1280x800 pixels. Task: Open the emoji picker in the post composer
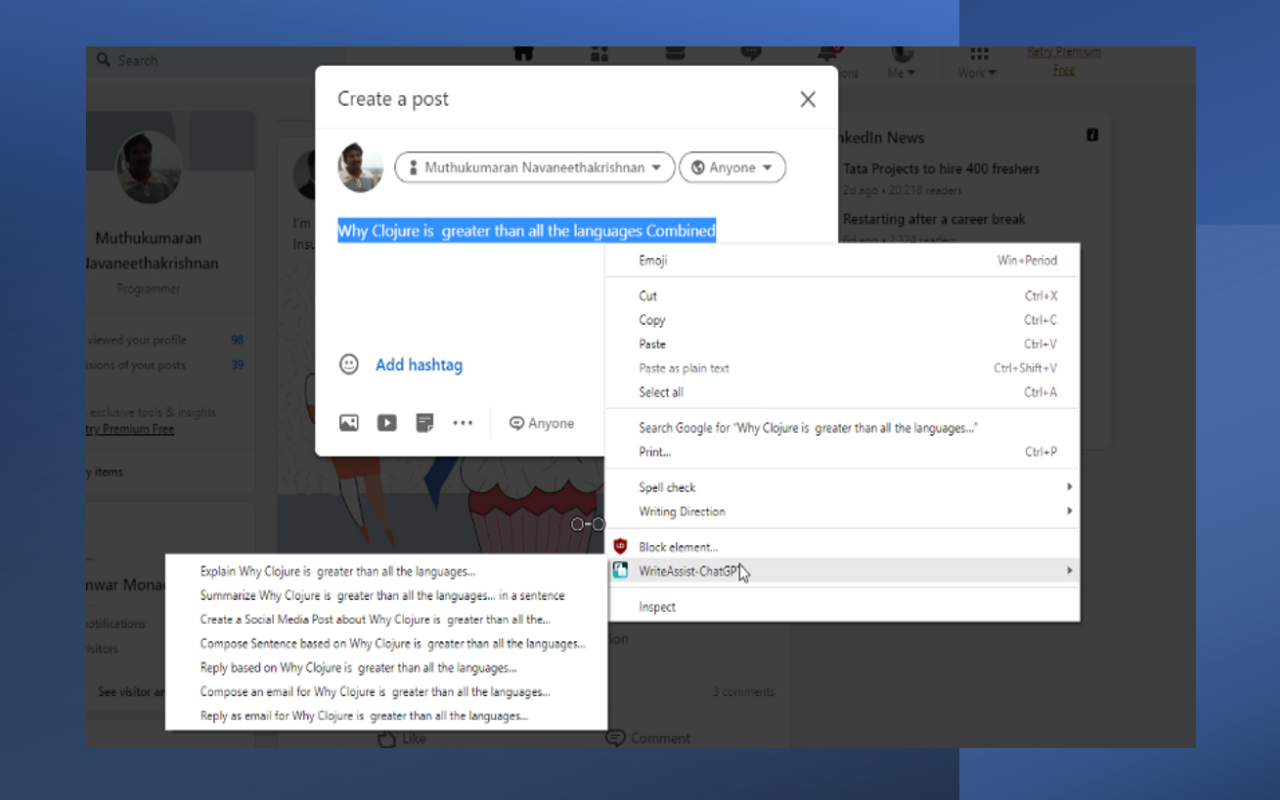tap(349, 364)
